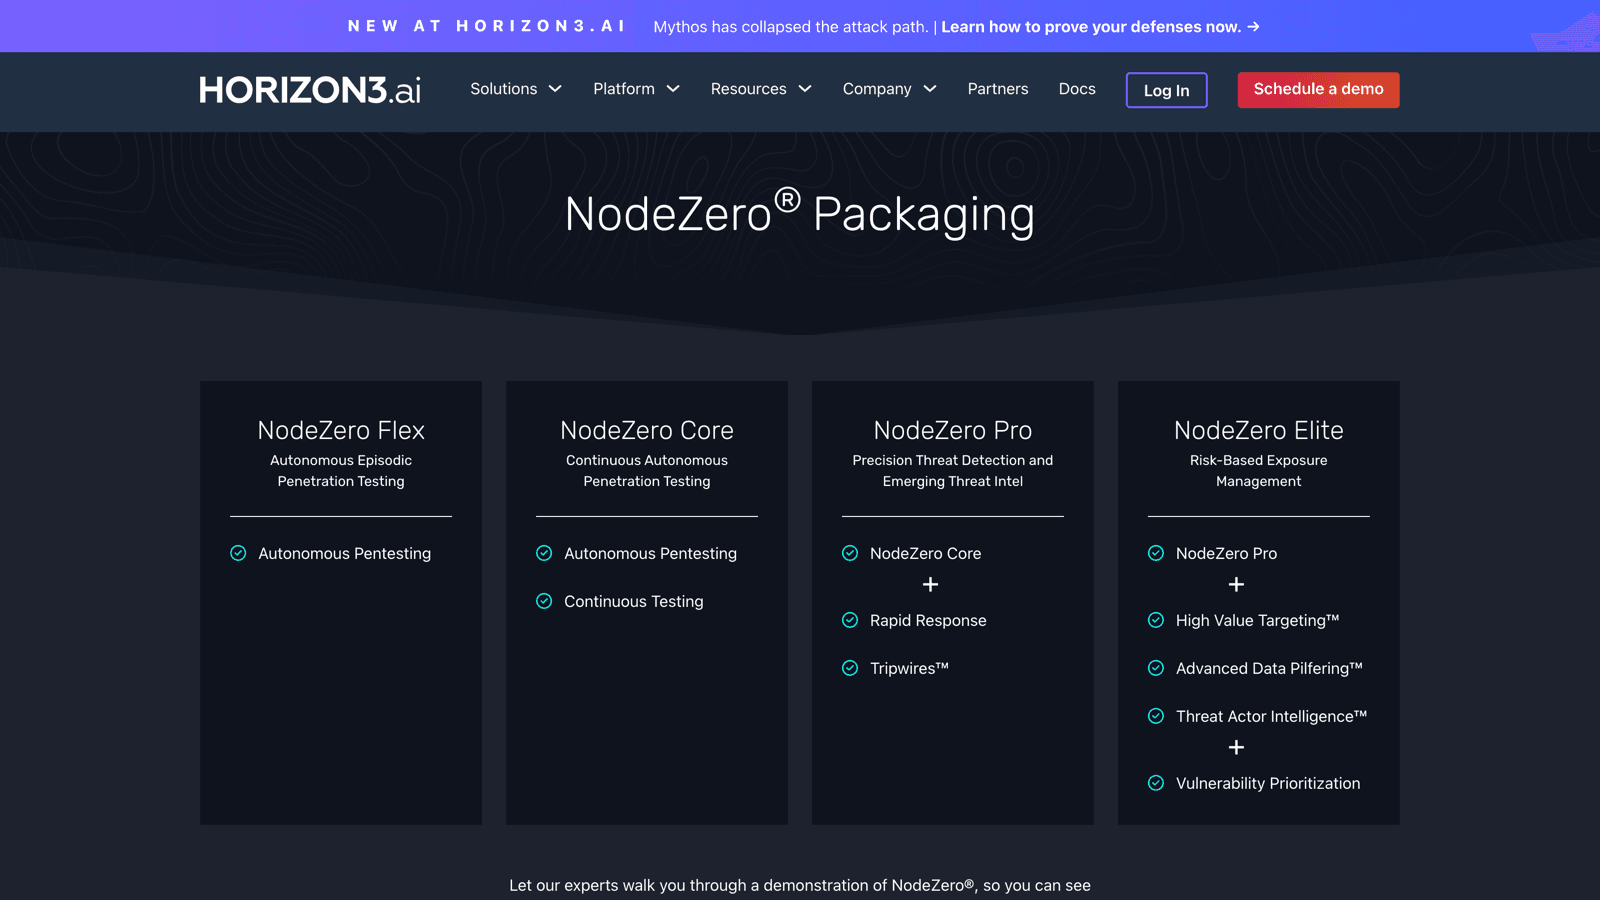The width and height of the screenshot is (1600, 900).
Task: Click 'Mythos has collapsed the attack path' text
Action: (791, 27)
